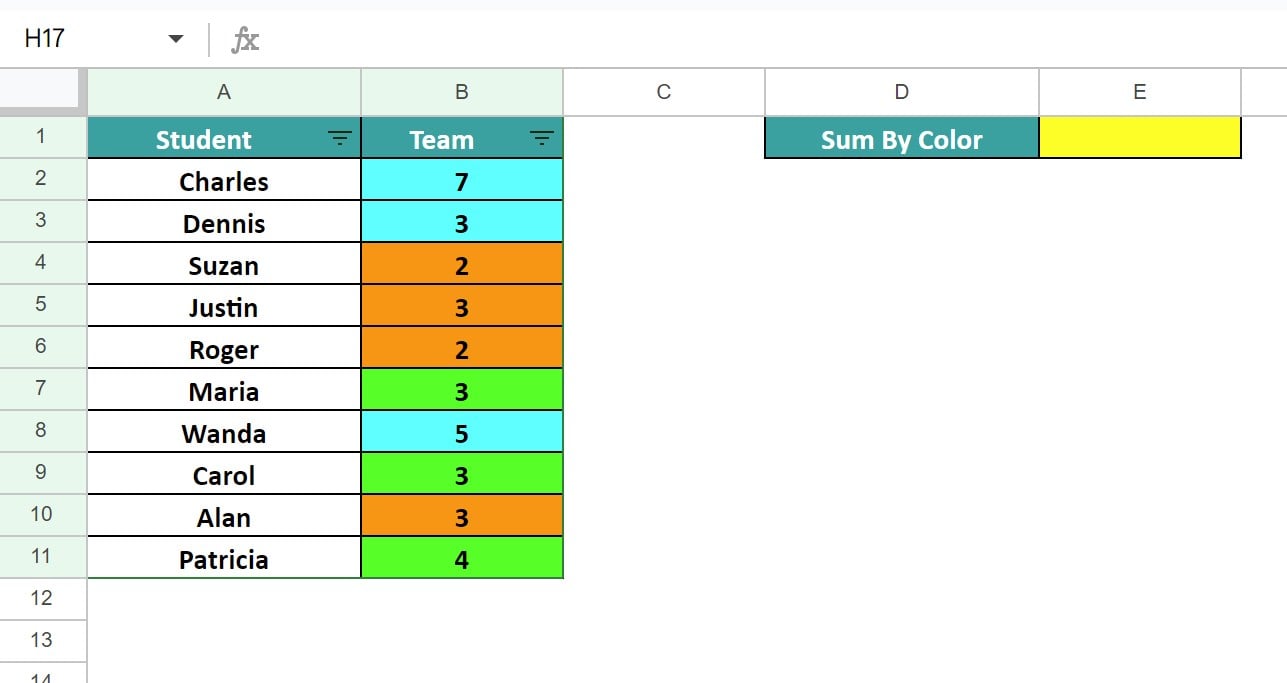Click the green cell next to Patricia
The height and width of the screenshot is (683, 1287).
tap(462, 559)
